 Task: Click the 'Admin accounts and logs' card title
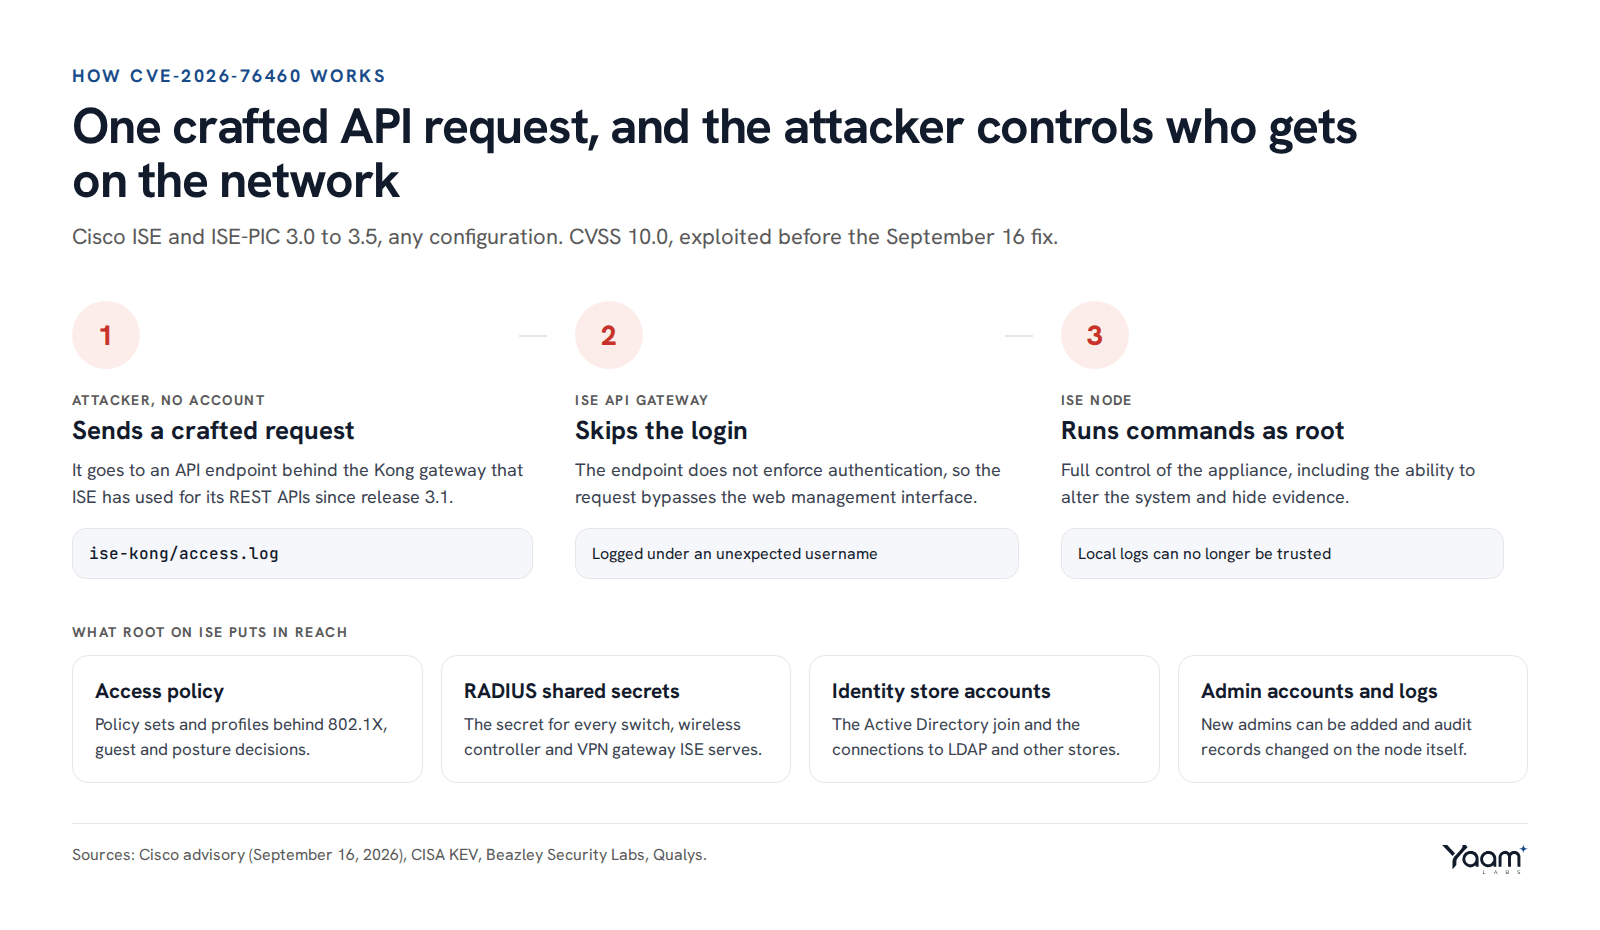coord(1319,691)
